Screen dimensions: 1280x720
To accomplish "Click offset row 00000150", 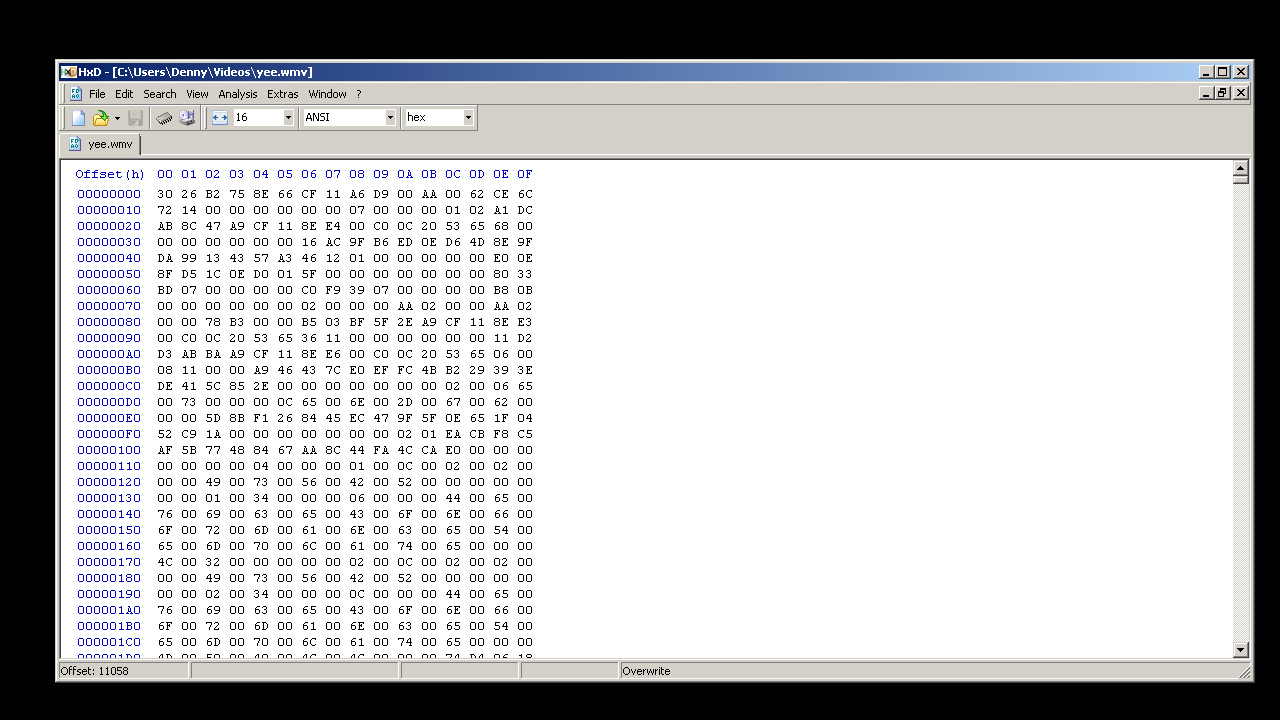I will (109, 530).
